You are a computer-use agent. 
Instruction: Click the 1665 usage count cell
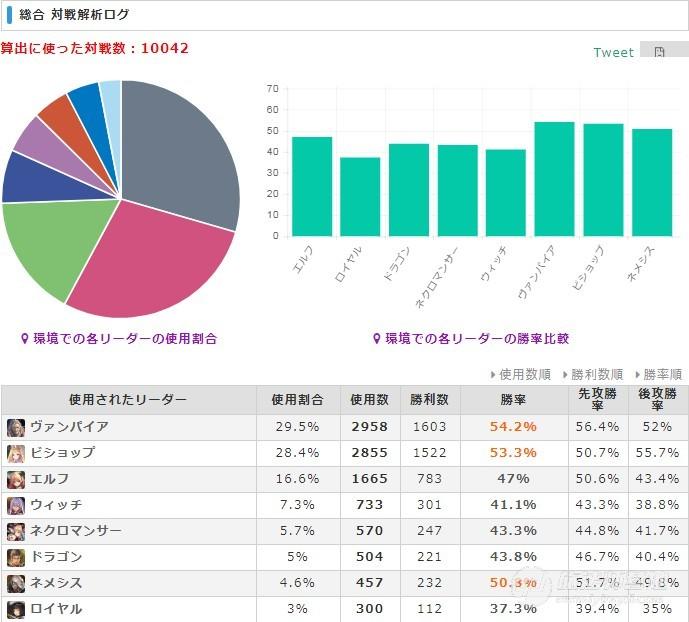click(x=370, y=478)
